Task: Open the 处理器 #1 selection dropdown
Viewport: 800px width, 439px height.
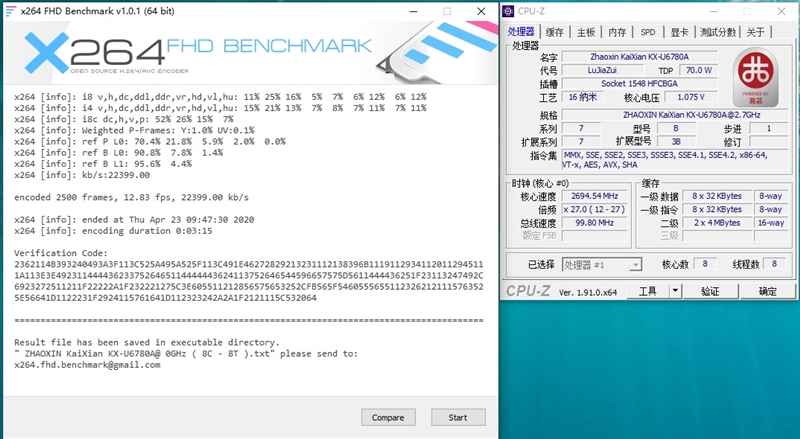Action: tap(602, 265)
